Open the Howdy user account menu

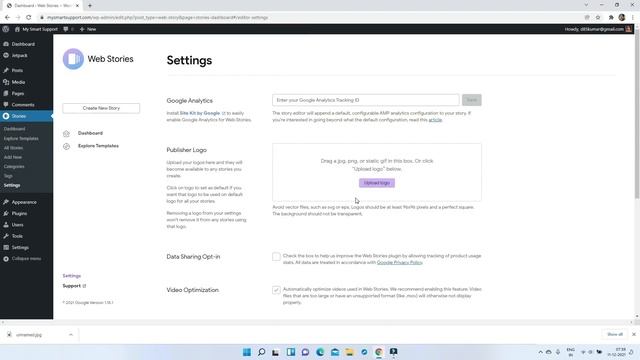[x=598, y=29]
